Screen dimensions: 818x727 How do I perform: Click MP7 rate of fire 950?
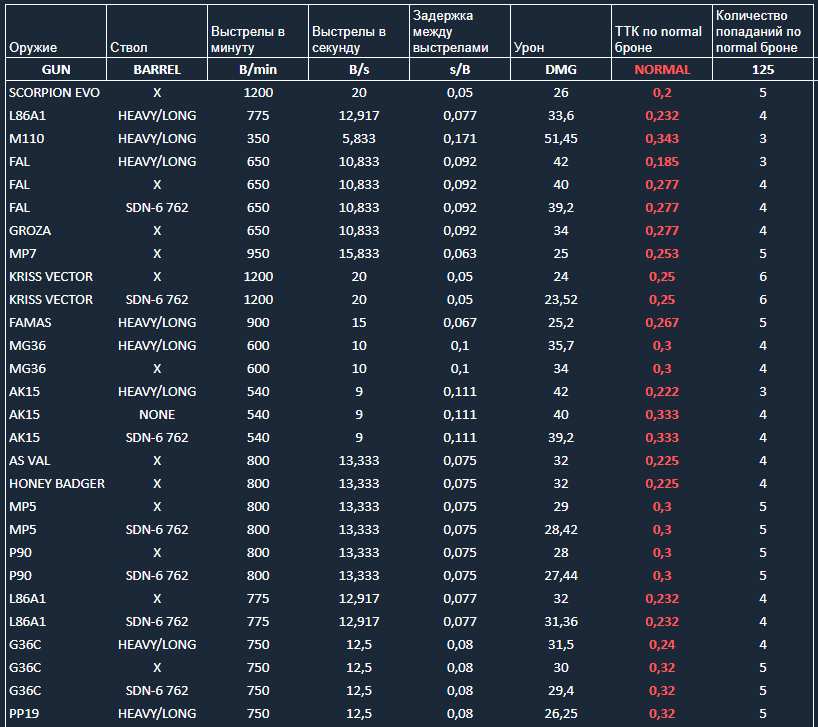[258, 253]
